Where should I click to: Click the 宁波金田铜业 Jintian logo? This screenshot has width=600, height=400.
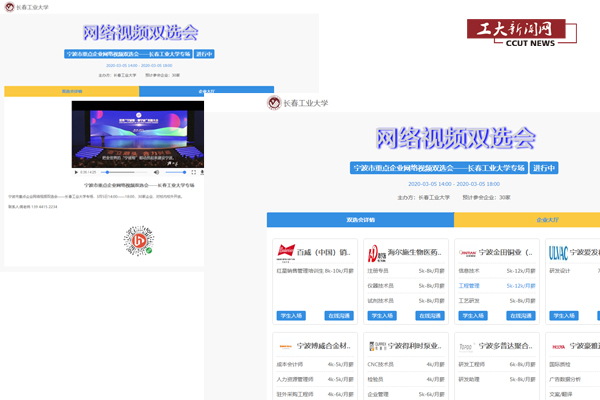[x=467, y=253]
